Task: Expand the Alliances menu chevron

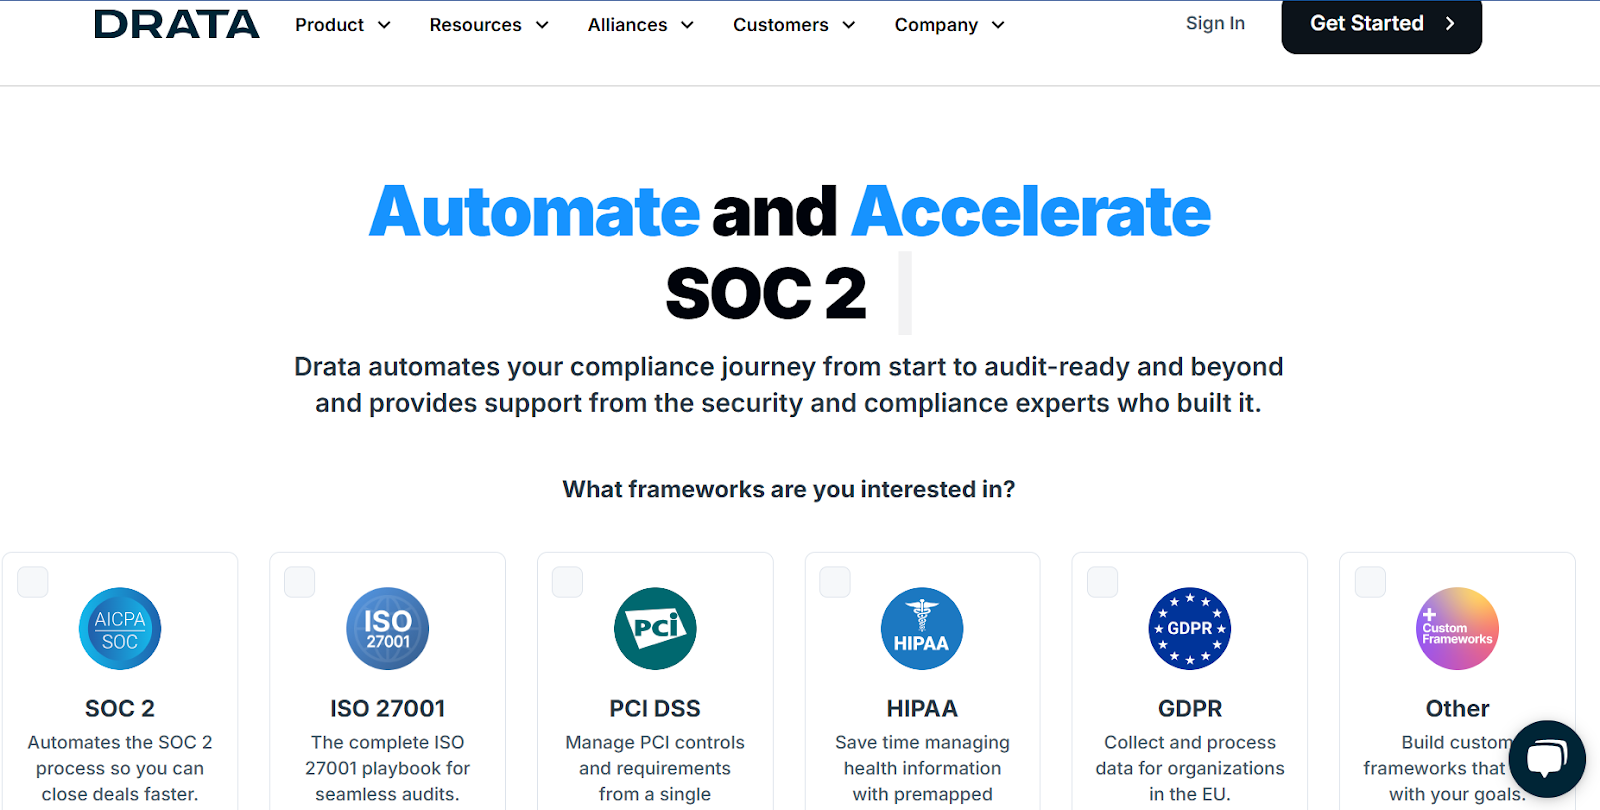Action: coord(687,25)
